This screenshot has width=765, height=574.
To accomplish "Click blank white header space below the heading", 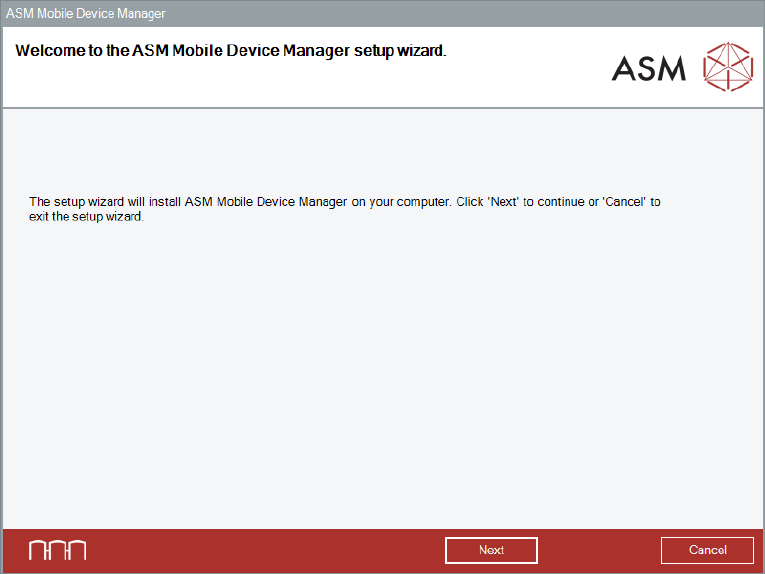I will tap(300, 88).
